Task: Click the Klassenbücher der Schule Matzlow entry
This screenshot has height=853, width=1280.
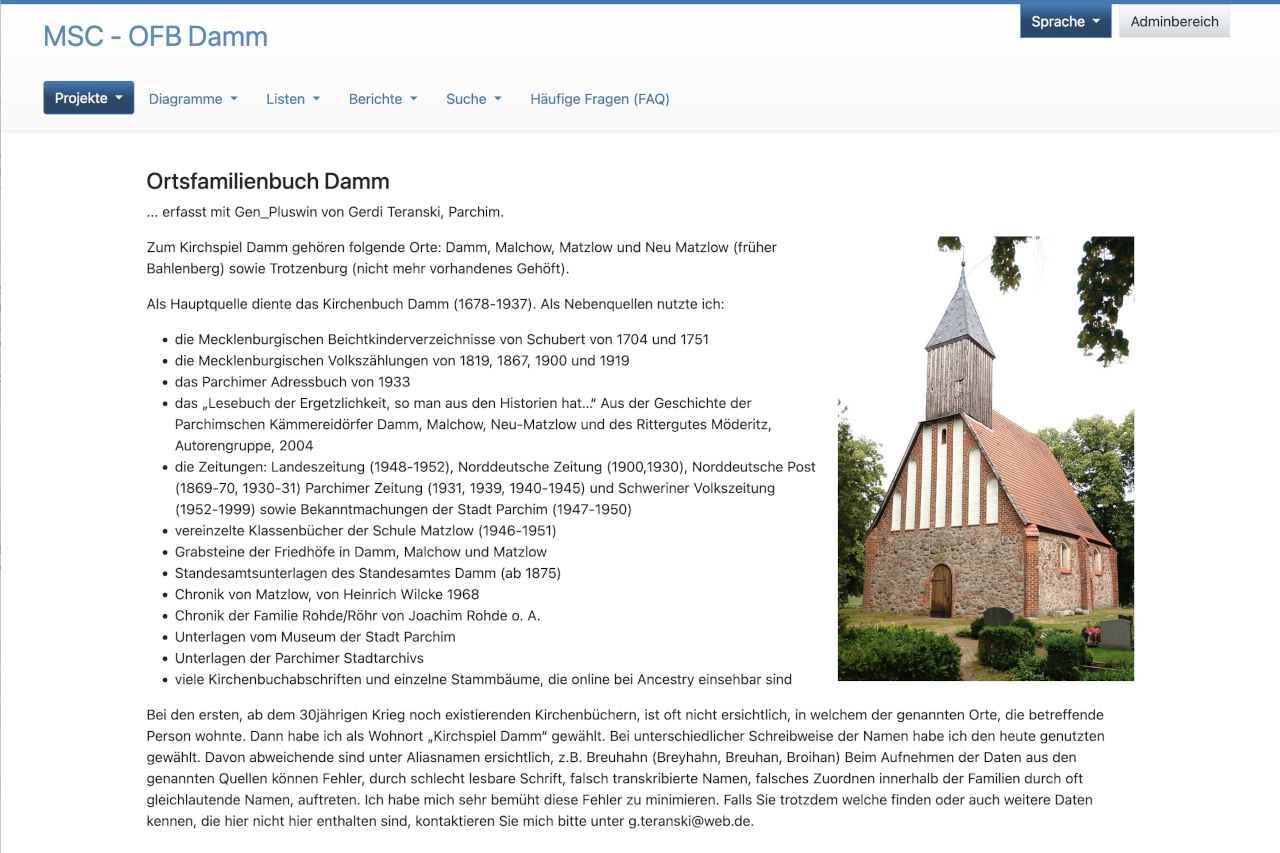Action: coord(365,531)
